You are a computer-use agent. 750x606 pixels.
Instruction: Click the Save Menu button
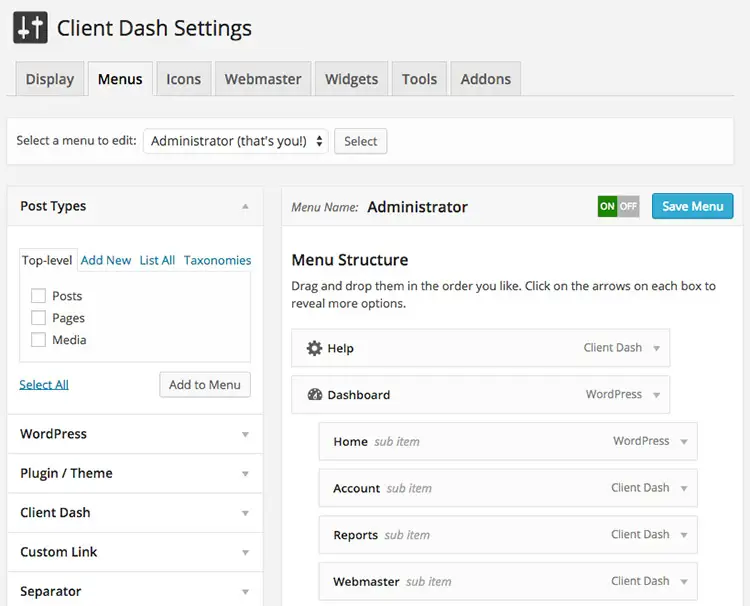tap(692, 206)
